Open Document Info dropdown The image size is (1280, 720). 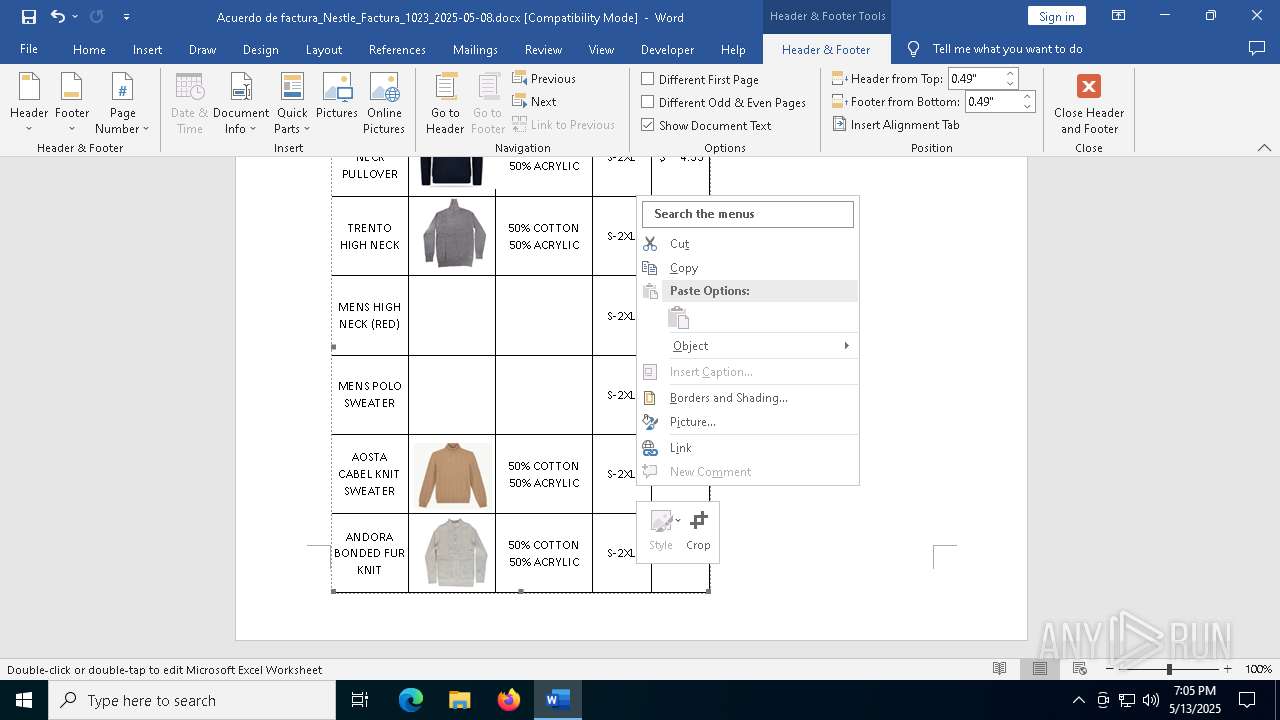pos(241,103)
